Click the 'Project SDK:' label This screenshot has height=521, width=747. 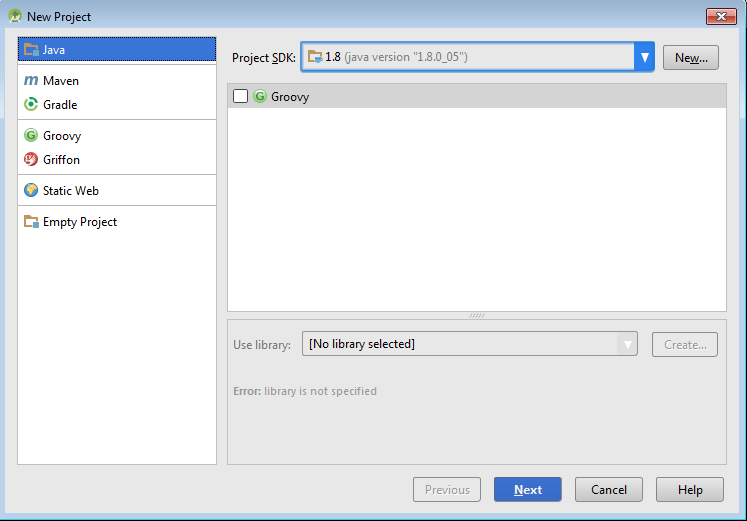[x=263, y=58]
